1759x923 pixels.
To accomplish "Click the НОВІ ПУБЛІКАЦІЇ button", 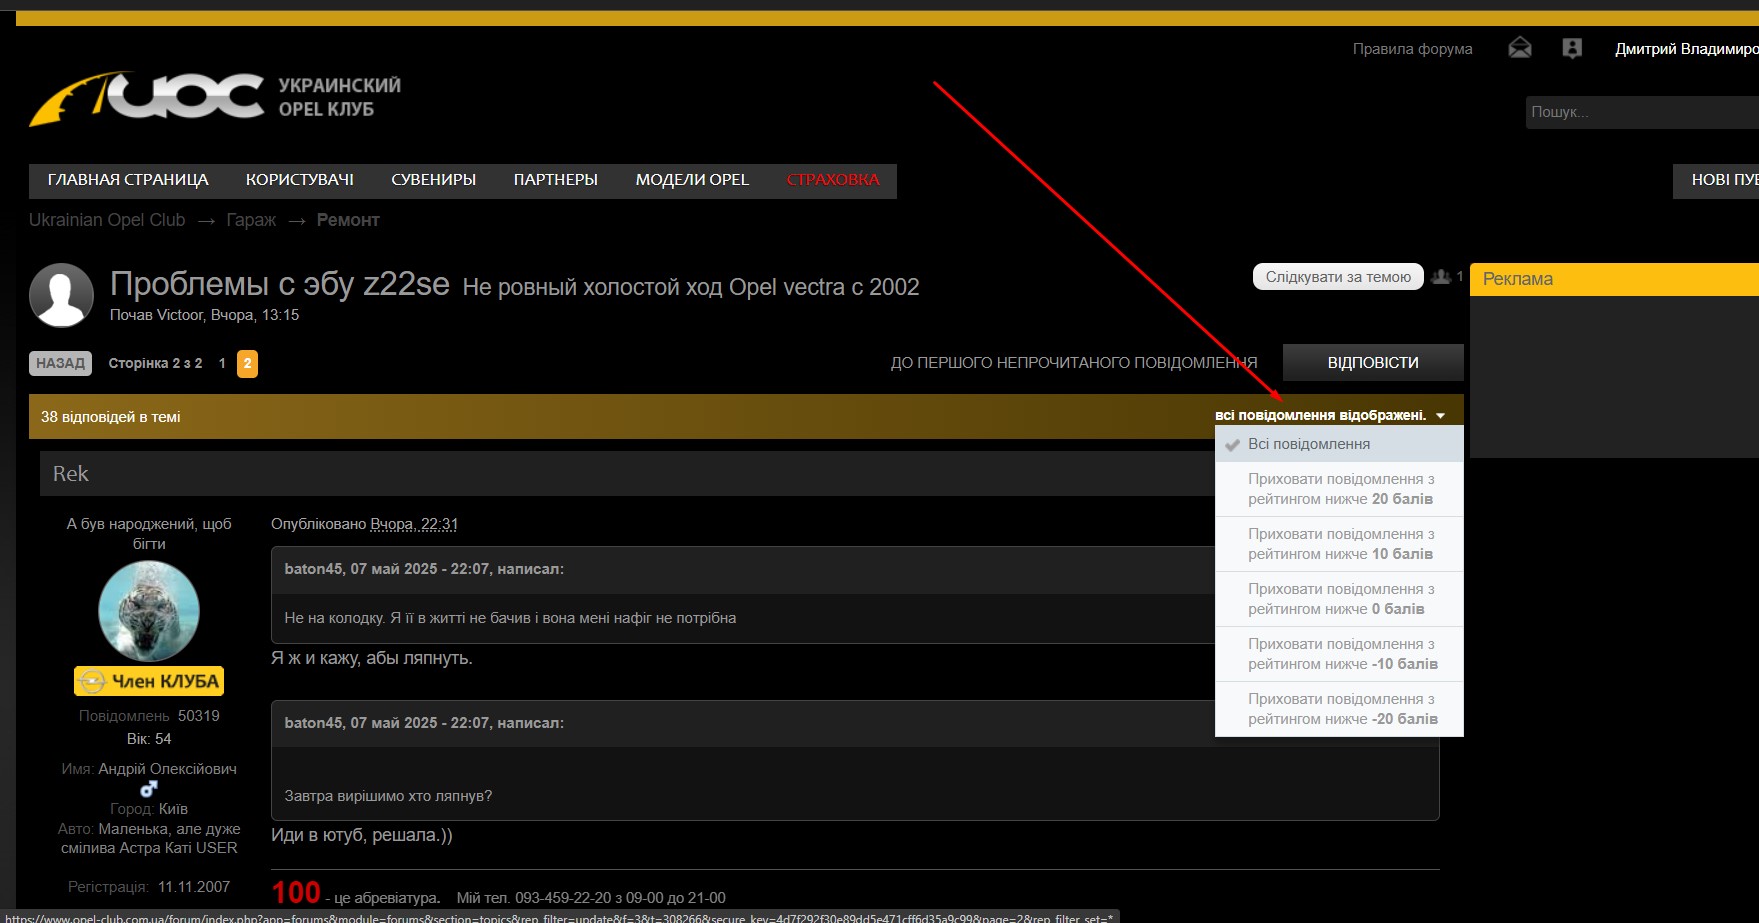I will click(1716, 180).
